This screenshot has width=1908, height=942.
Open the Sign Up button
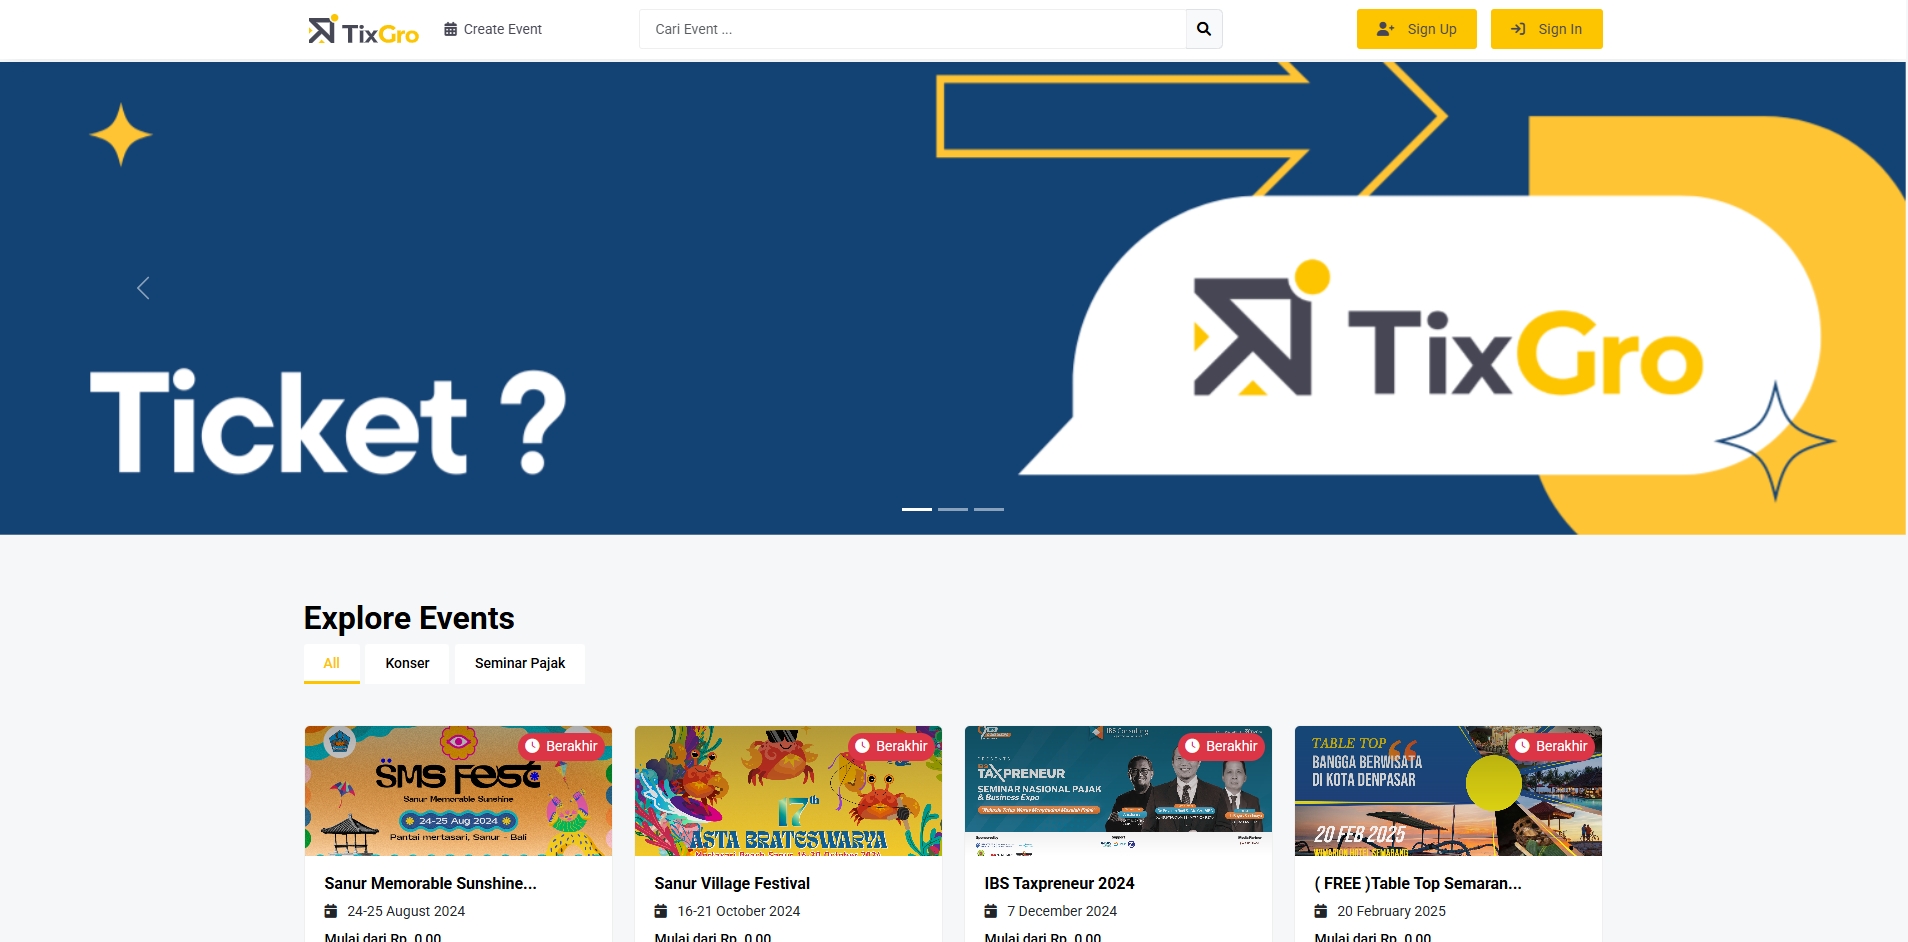click(1416, 29)
